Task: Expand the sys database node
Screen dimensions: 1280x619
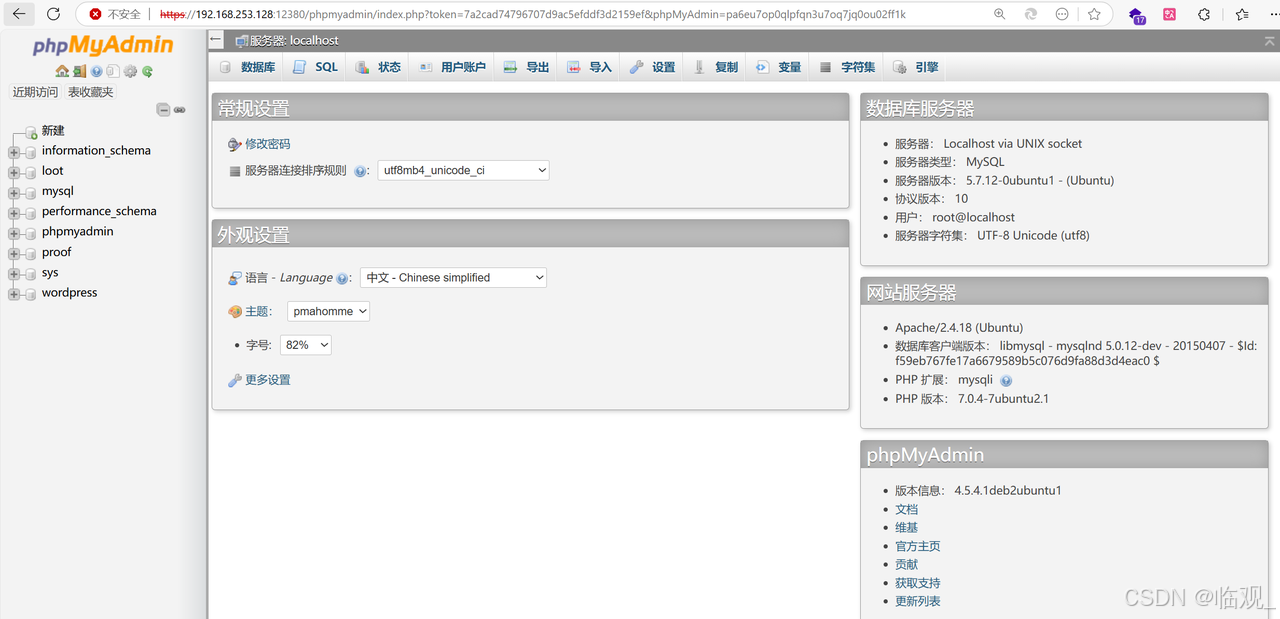Action: (14, 274)
